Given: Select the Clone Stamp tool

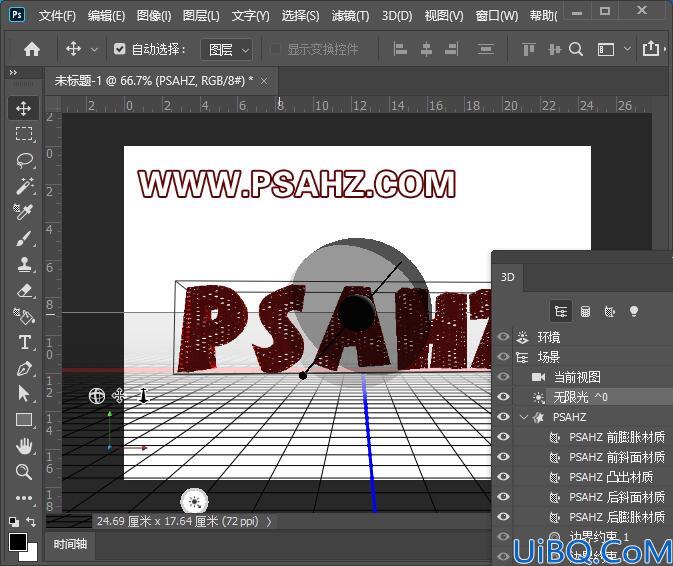Looking at the screenshot, I should pyautogui.click(x=24, y=264).
